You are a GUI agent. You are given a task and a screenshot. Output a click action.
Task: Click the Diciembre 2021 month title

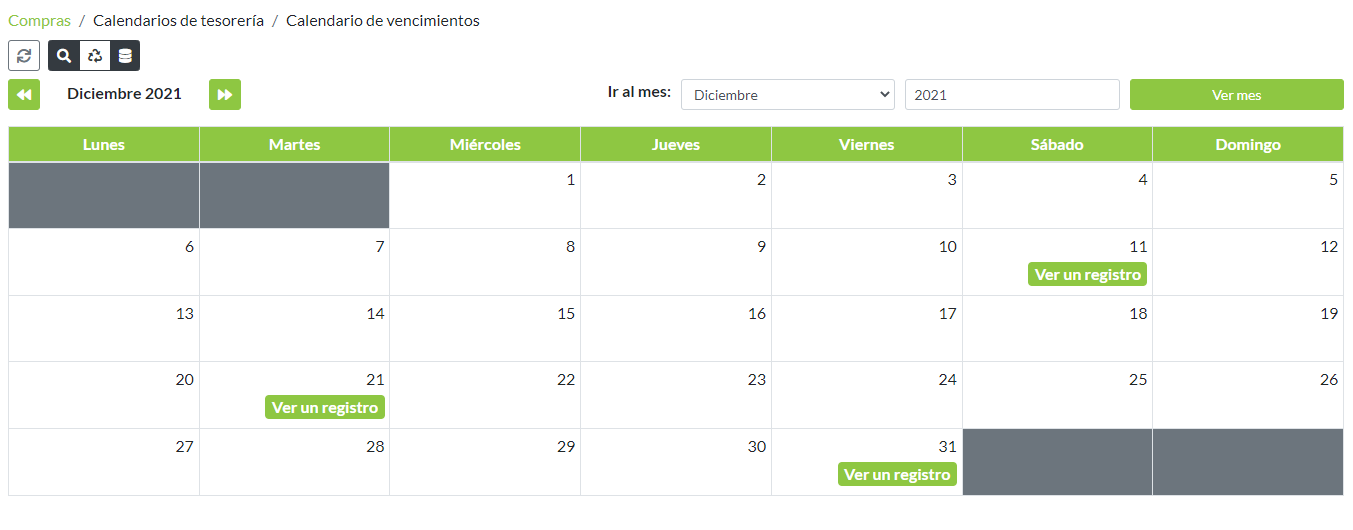point(124,94)
